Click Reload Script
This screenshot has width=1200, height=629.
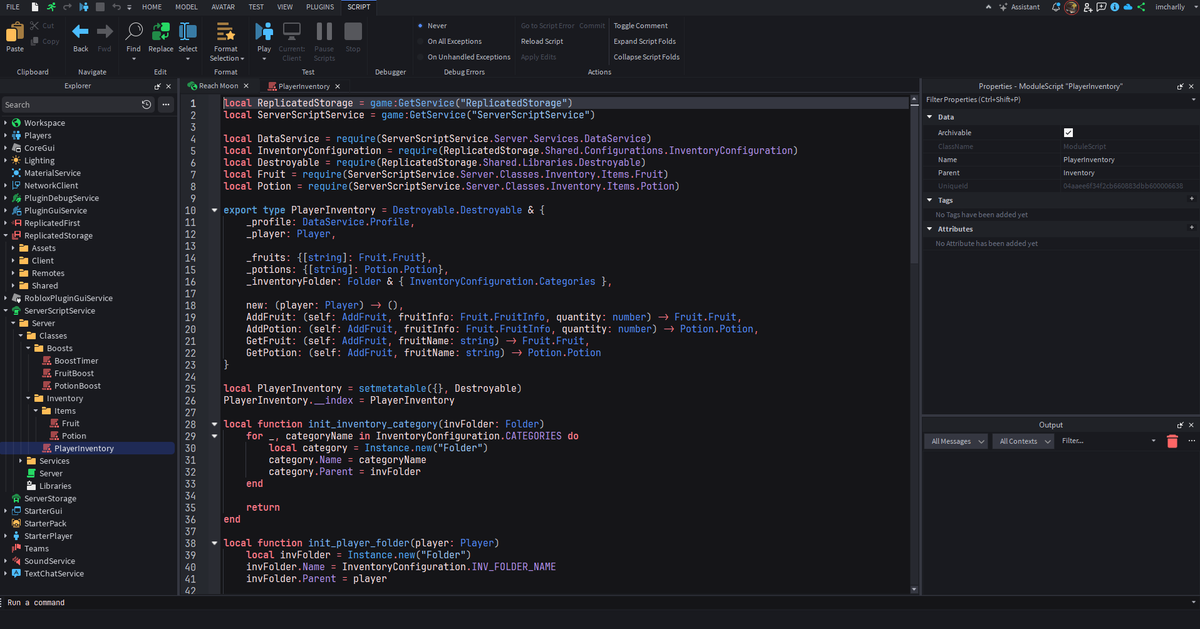[542, 41]
